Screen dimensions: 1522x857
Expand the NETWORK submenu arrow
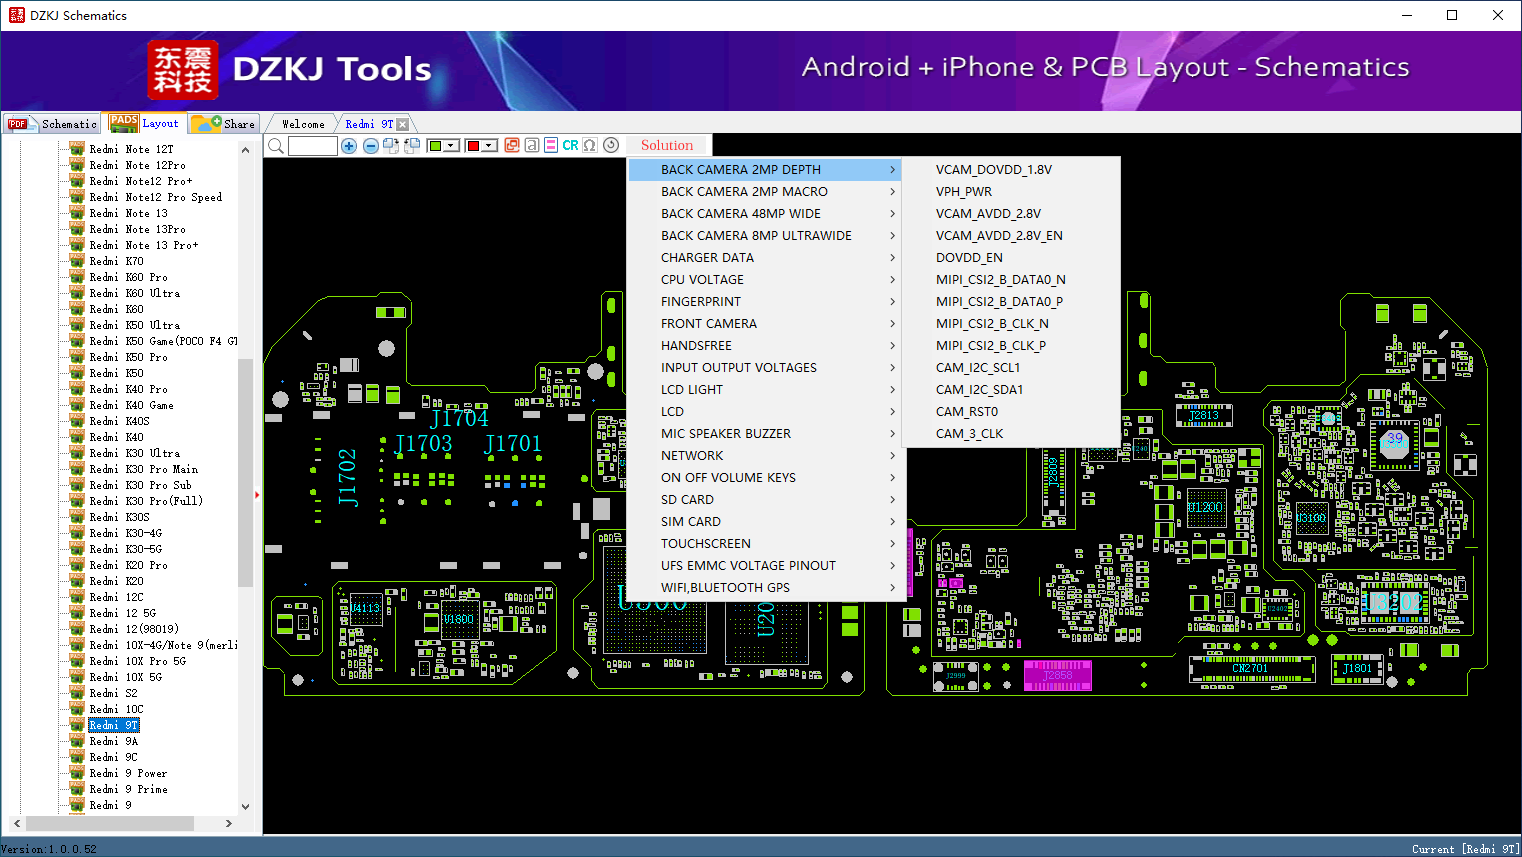tap(892, 456)
